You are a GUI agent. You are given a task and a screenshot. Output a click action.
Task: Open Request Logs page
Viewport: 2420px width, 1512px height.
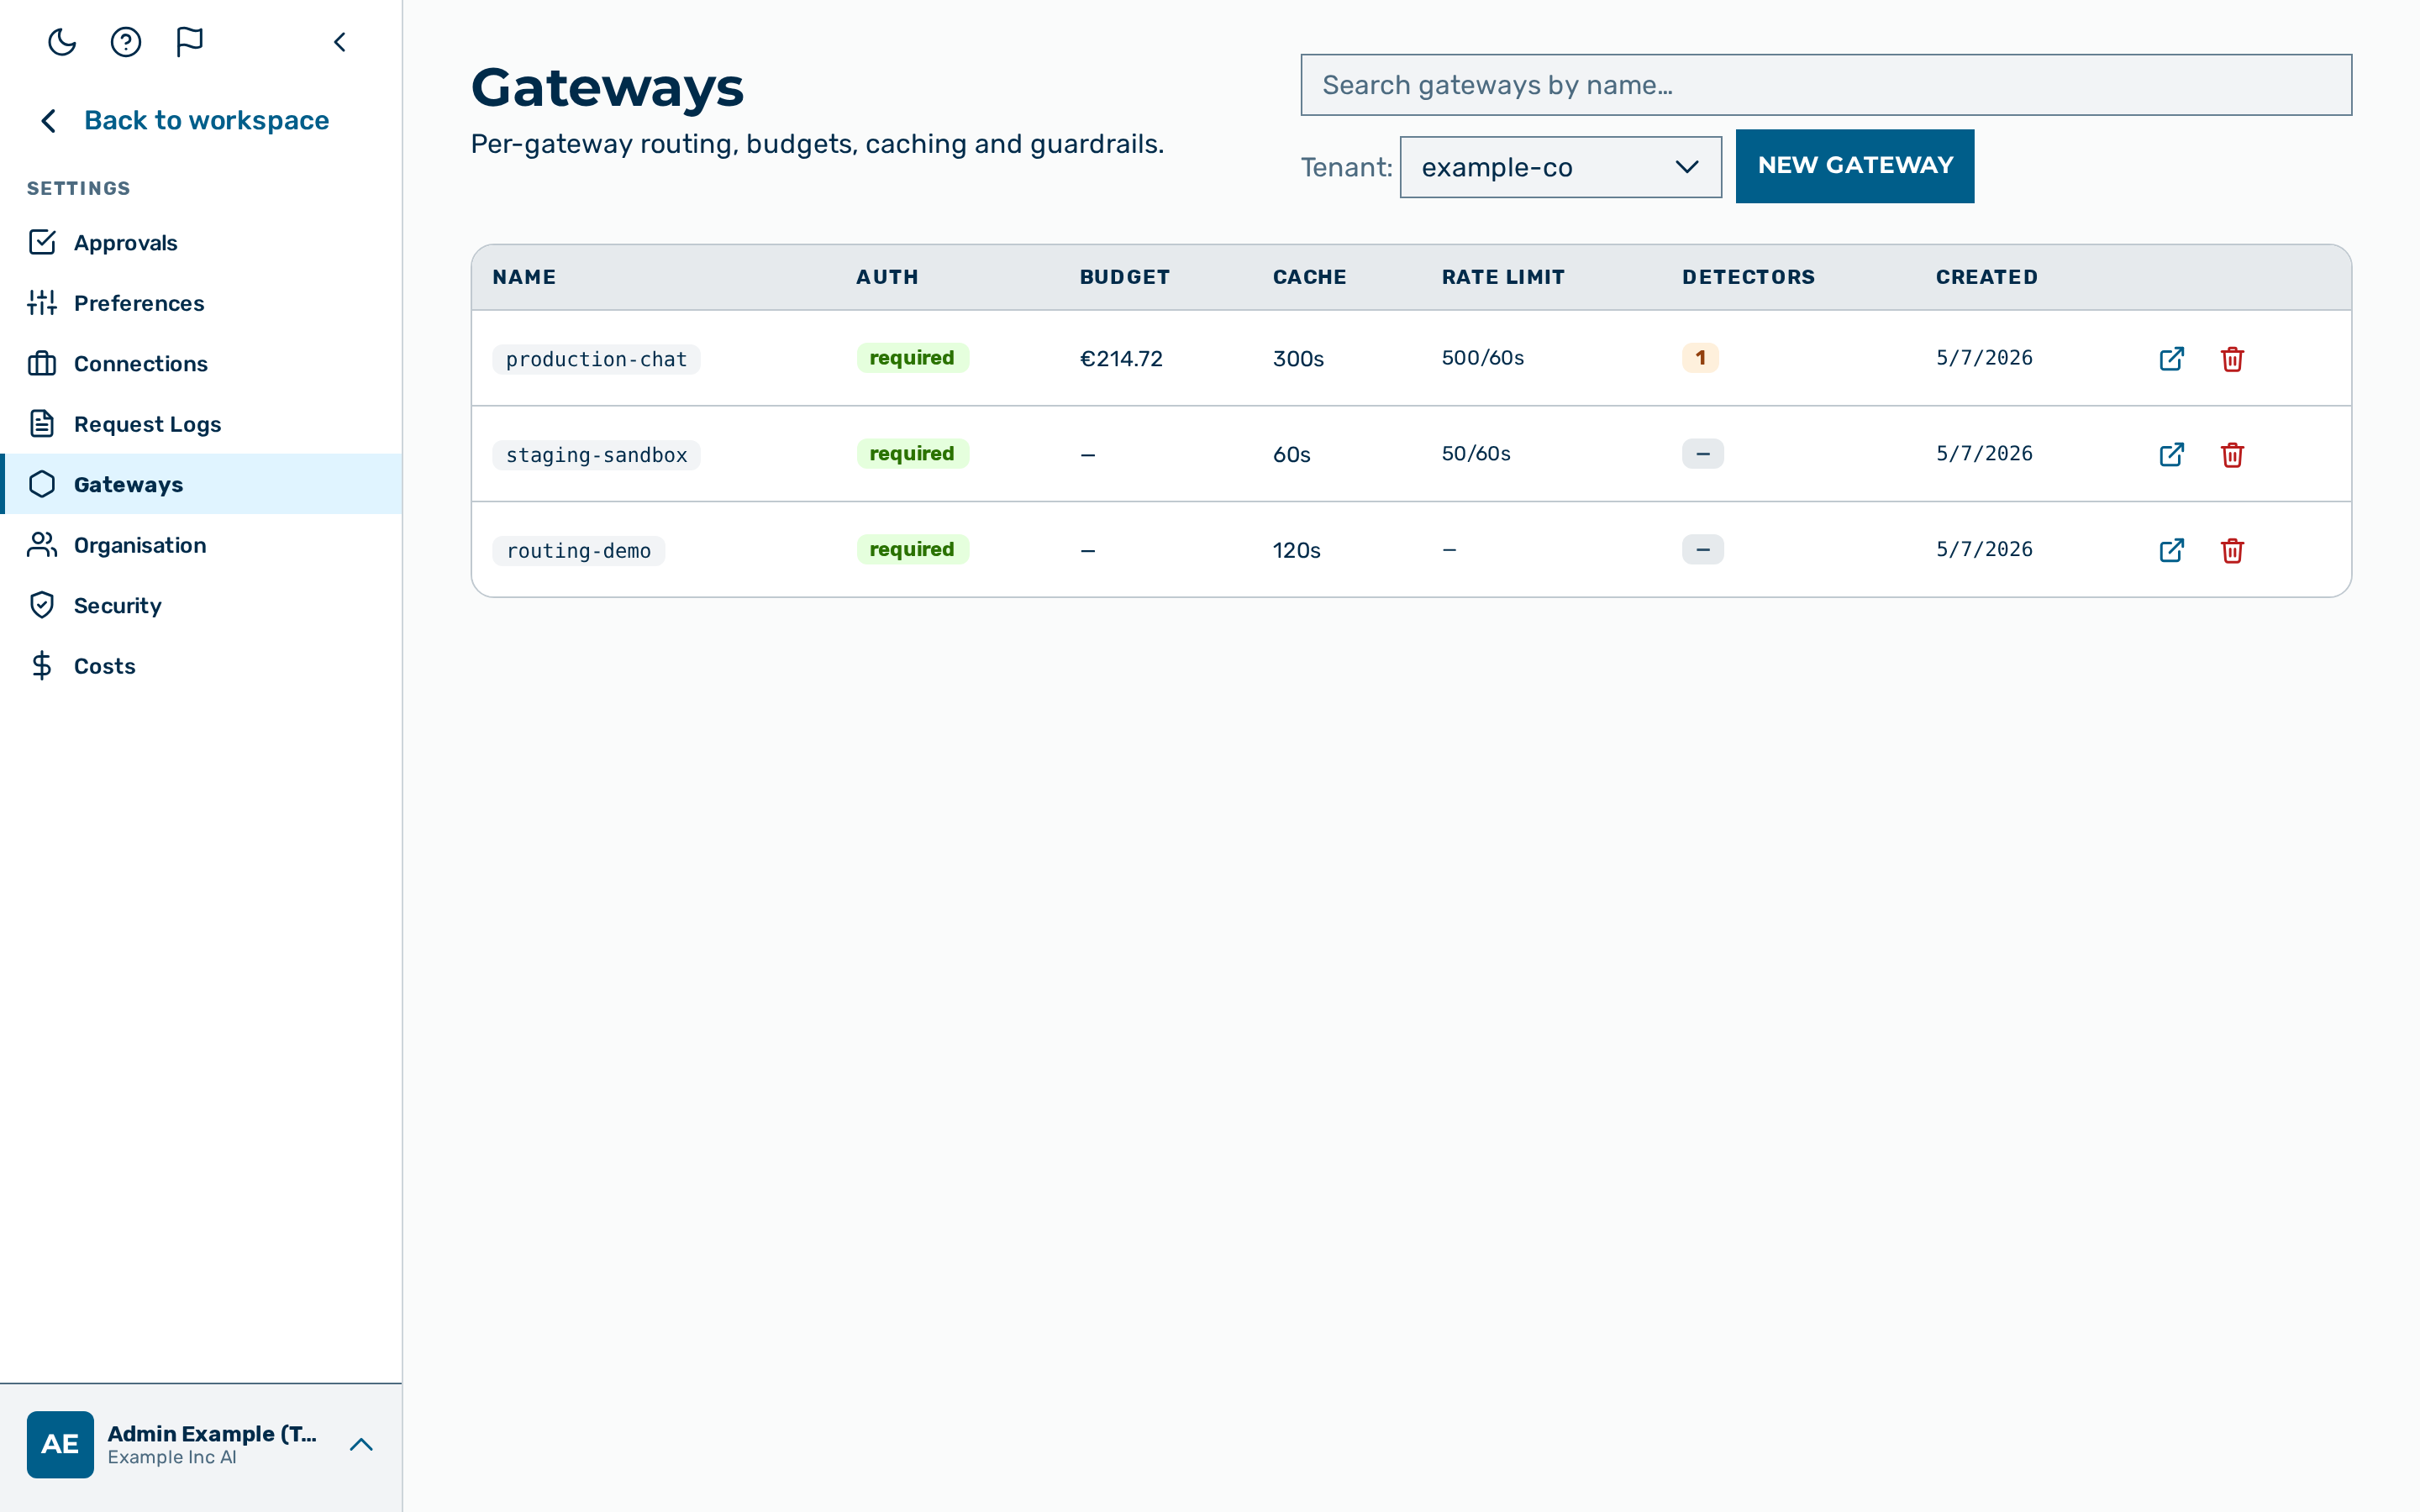201,424
